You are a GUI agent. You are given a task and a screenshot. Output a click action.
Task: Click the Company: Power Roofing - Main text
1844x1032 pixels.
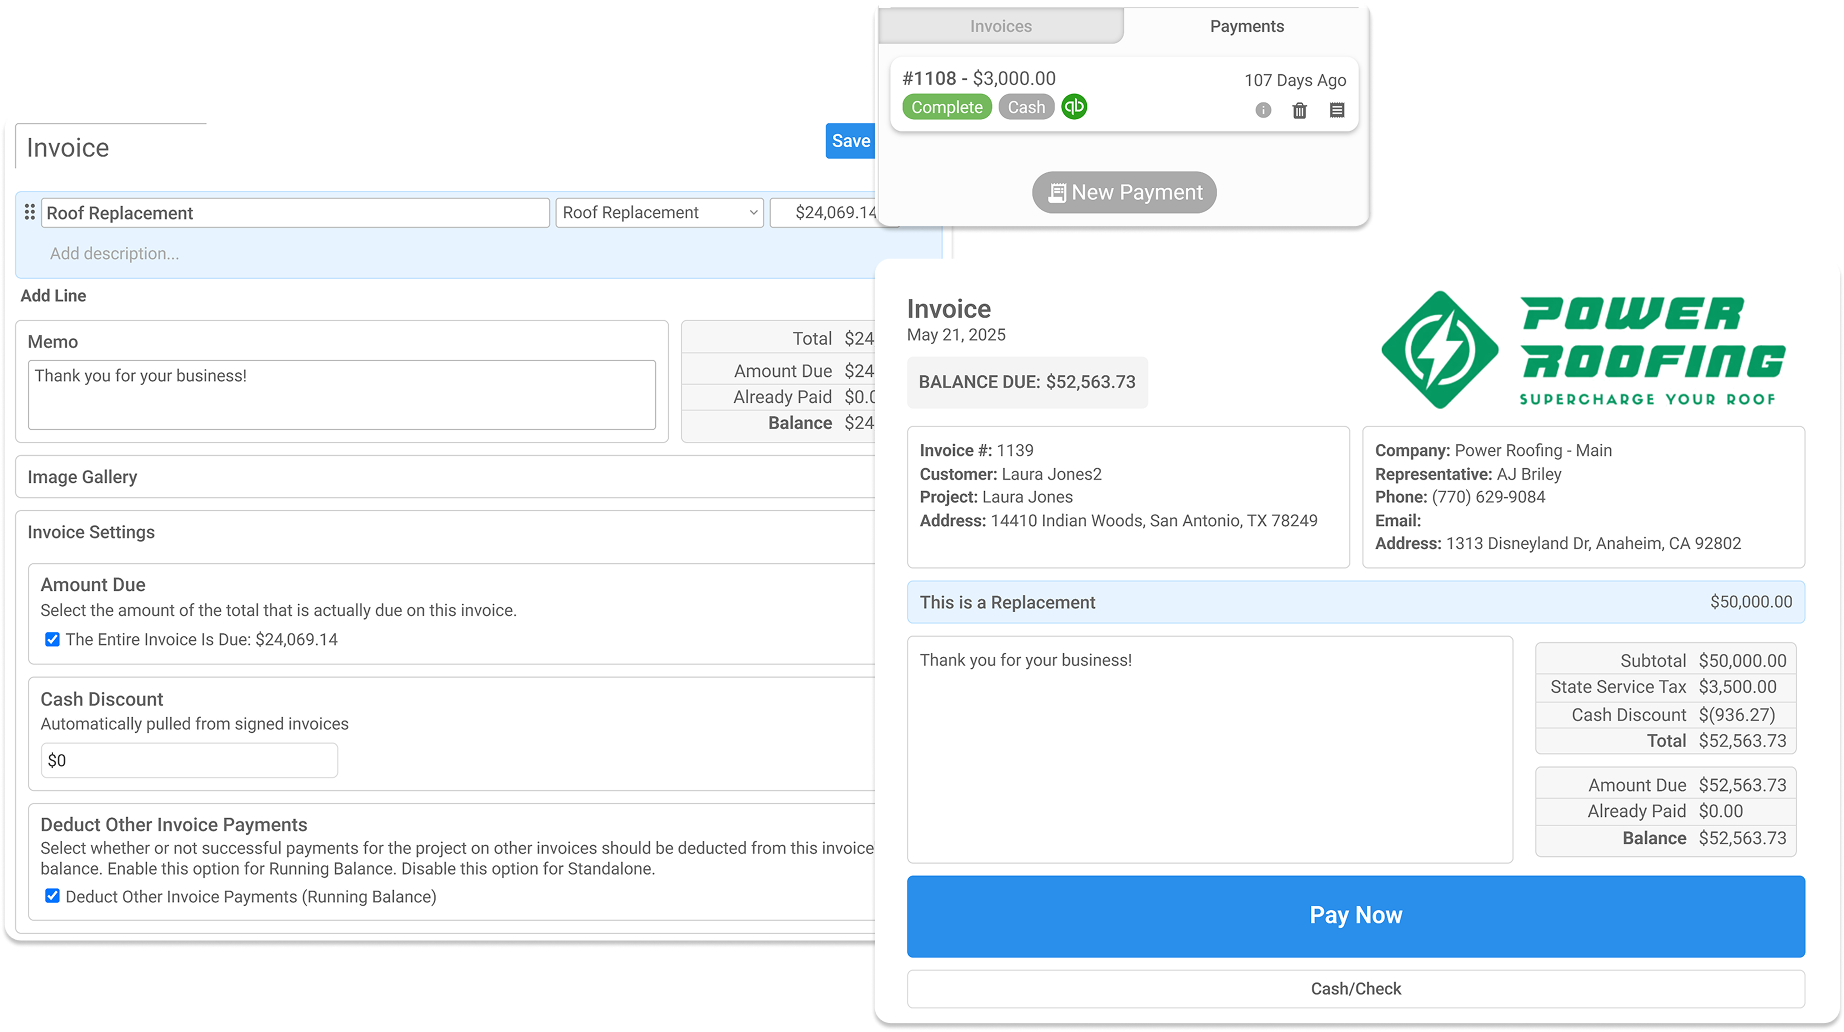(x=1493, y=450)
